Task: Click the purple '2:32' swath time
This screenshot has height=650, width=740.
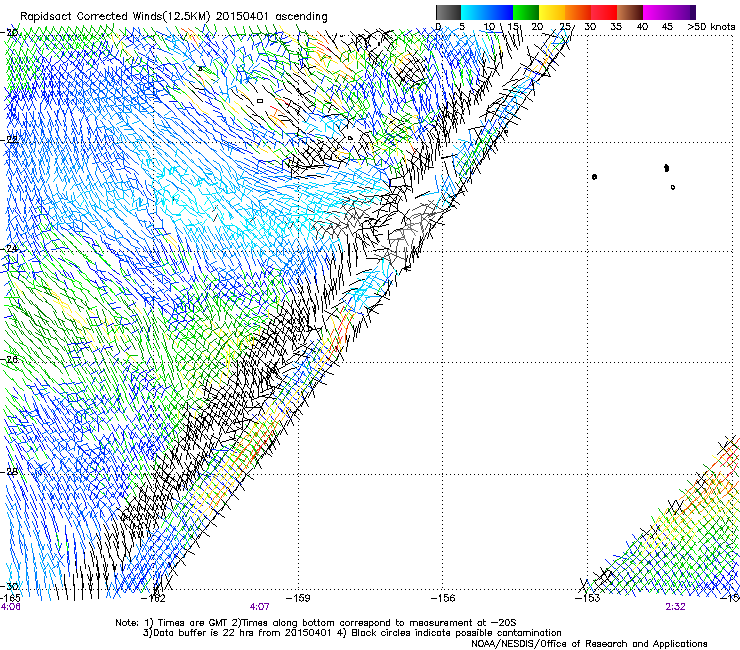Action: tap(675, 607)
